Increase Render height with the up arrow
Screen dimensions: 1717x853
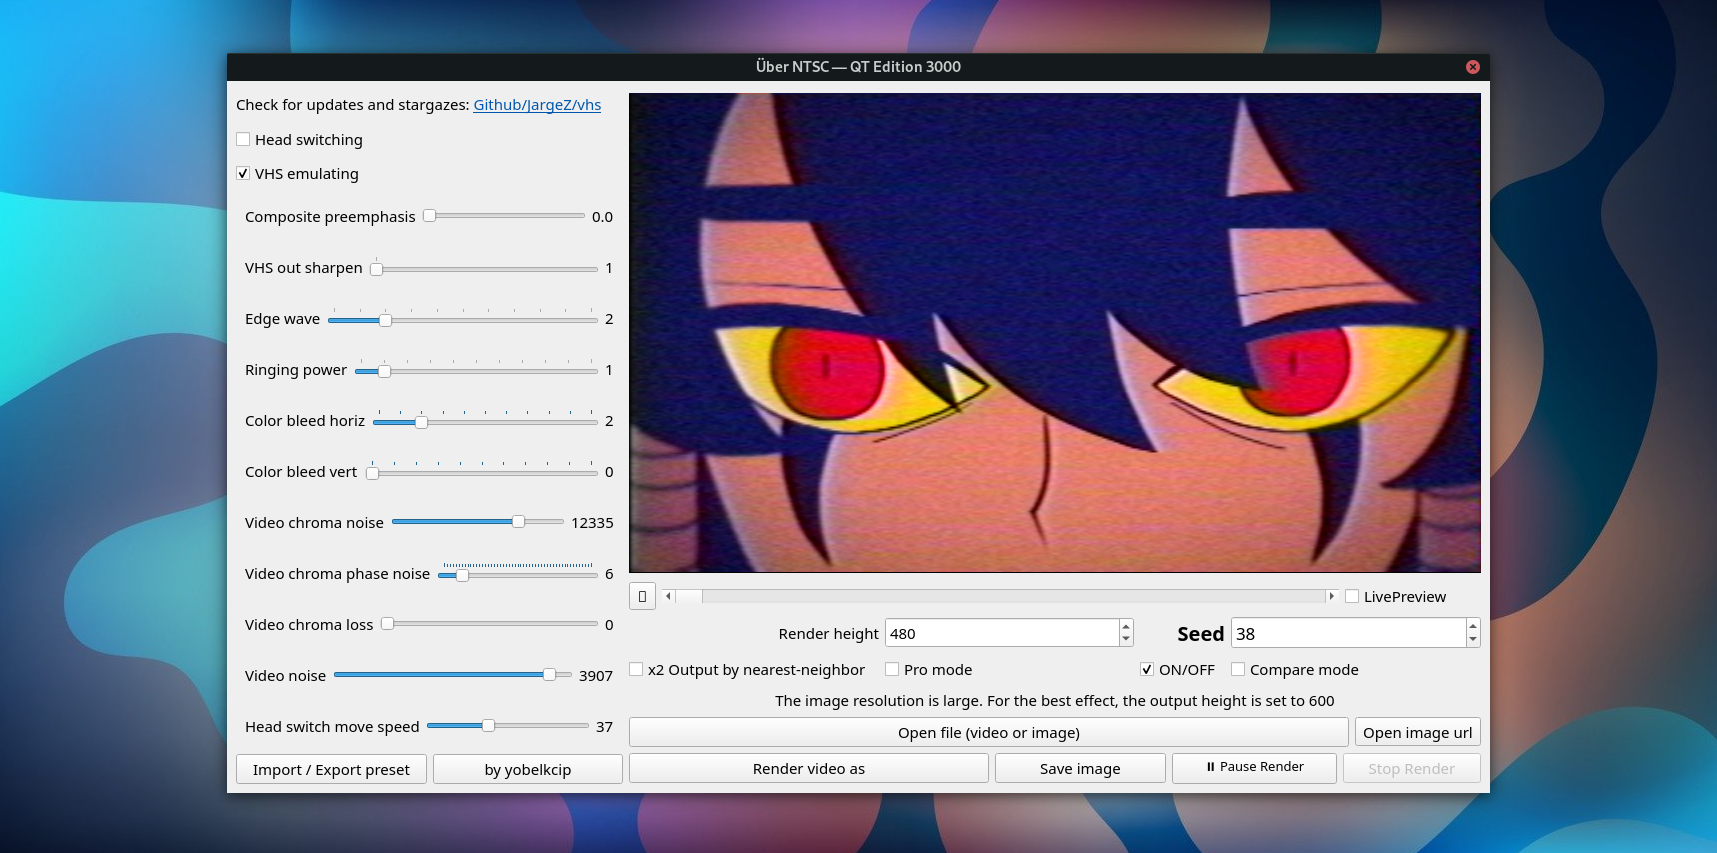point(1126,627)
